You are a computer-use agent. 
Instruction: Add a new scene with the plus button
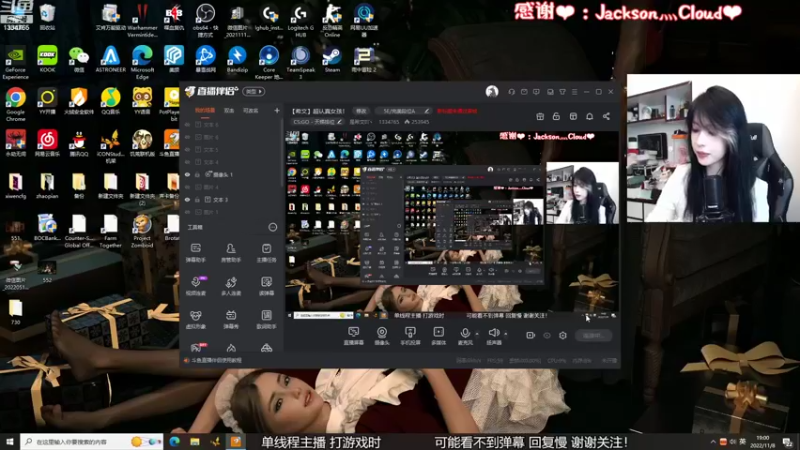(277, 110)
